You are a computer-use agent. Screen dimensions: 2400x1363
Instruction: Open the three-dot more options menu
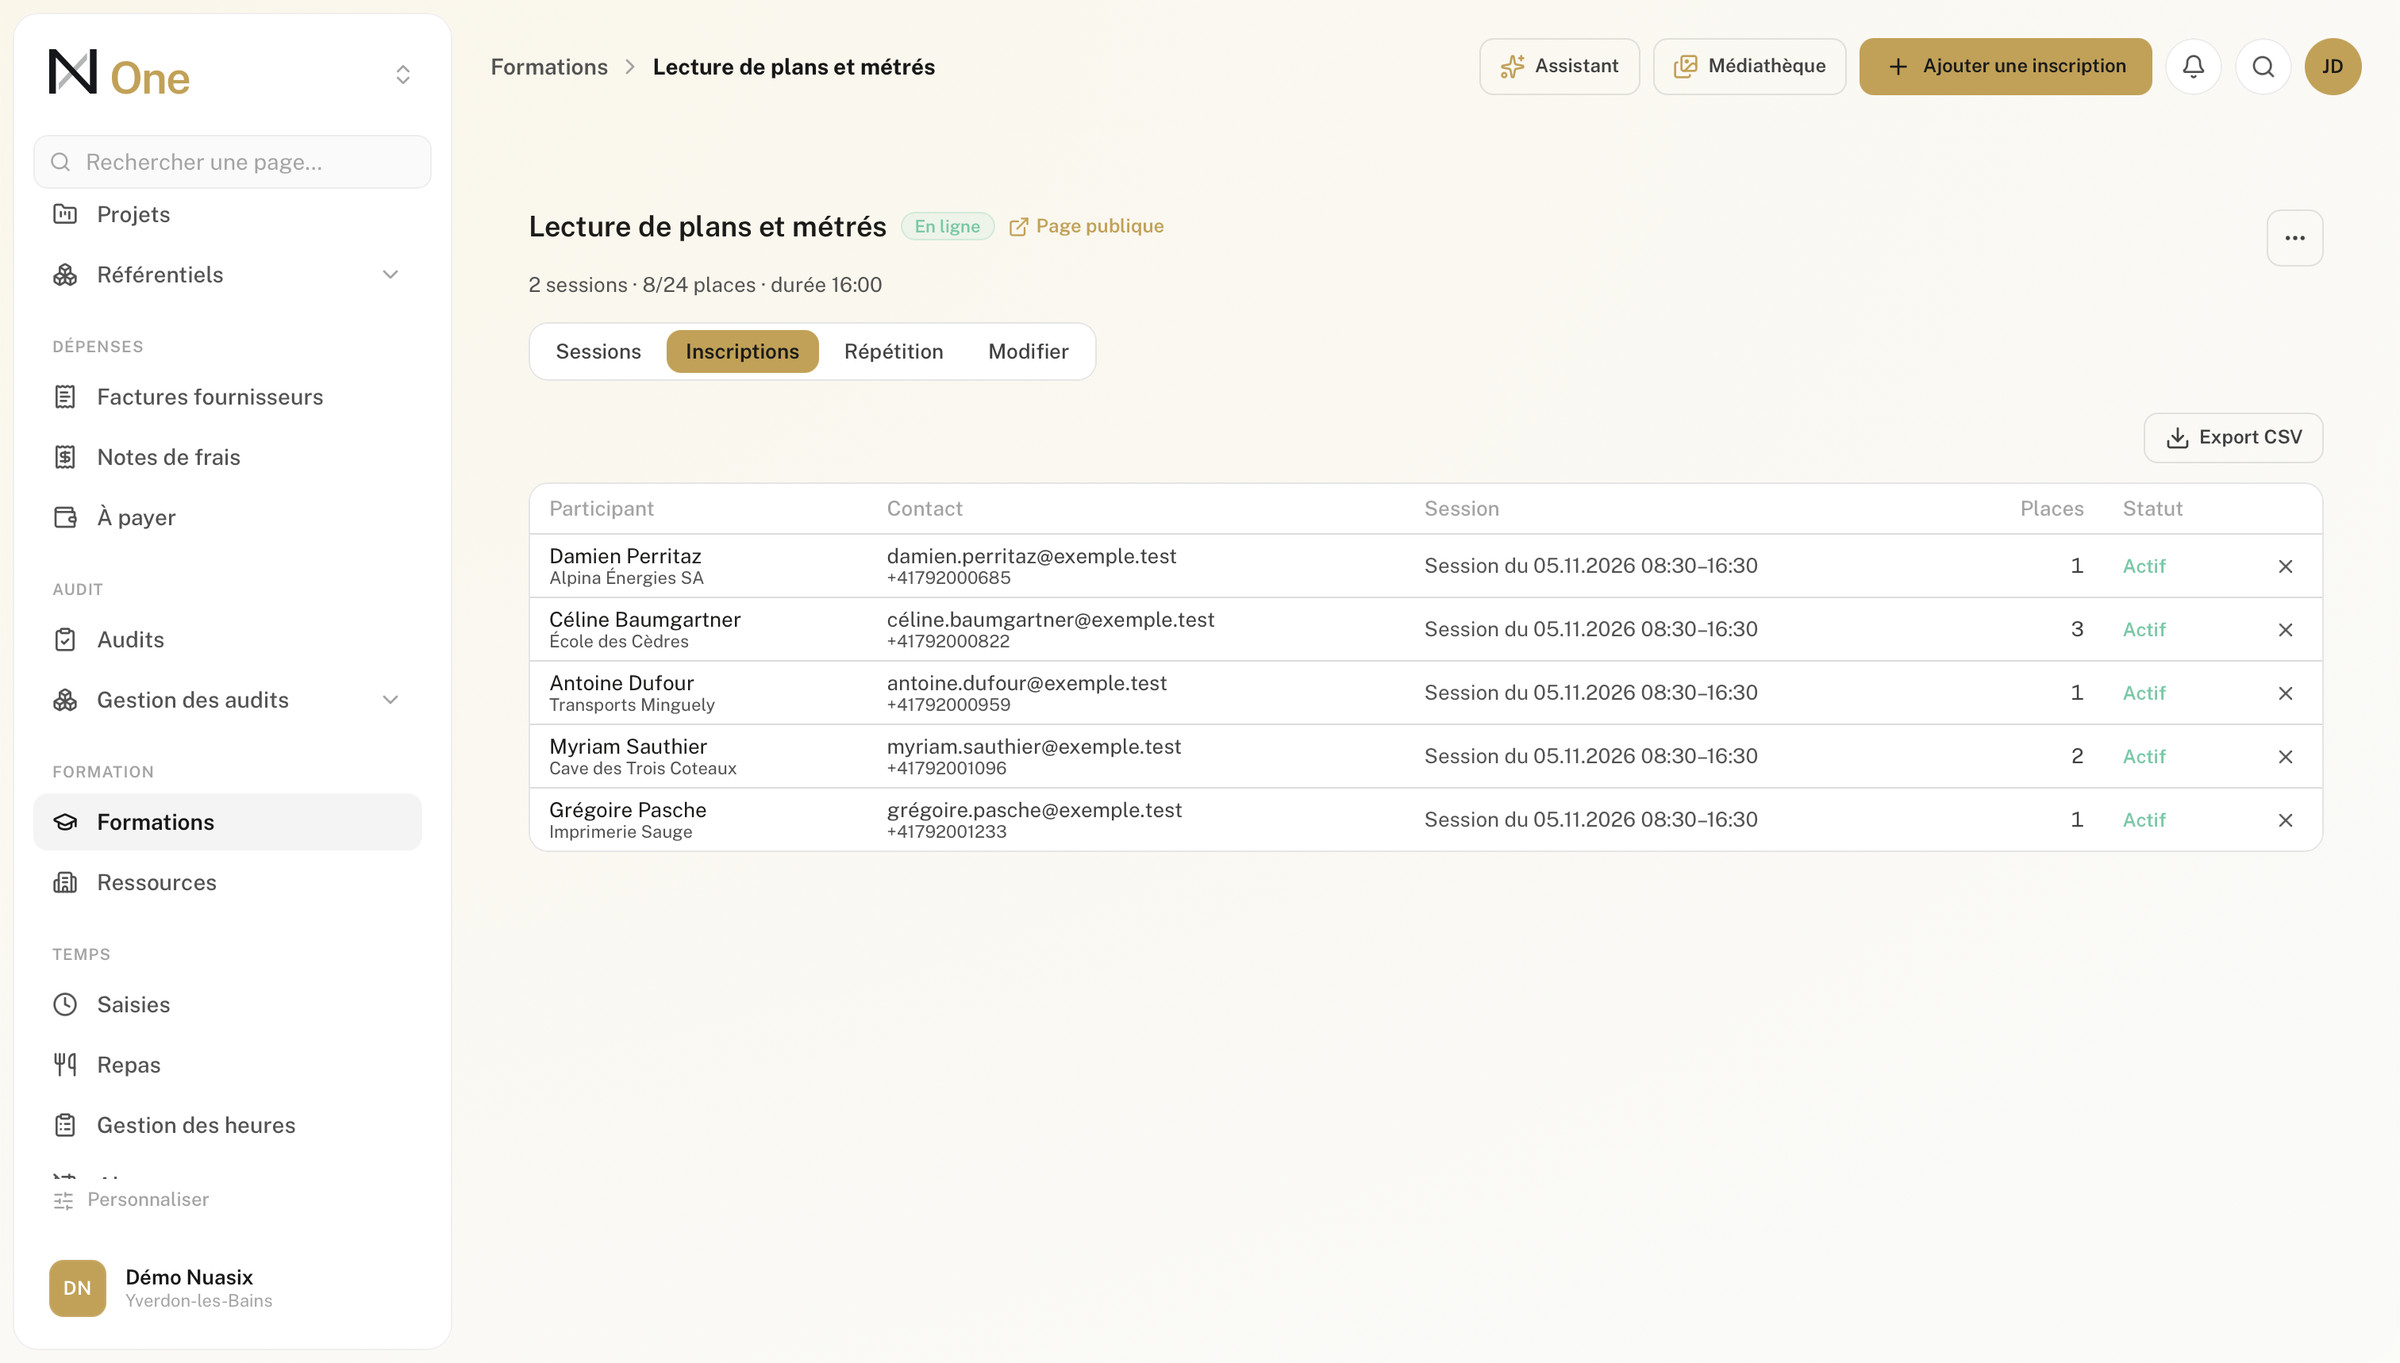click(2295, 238)
